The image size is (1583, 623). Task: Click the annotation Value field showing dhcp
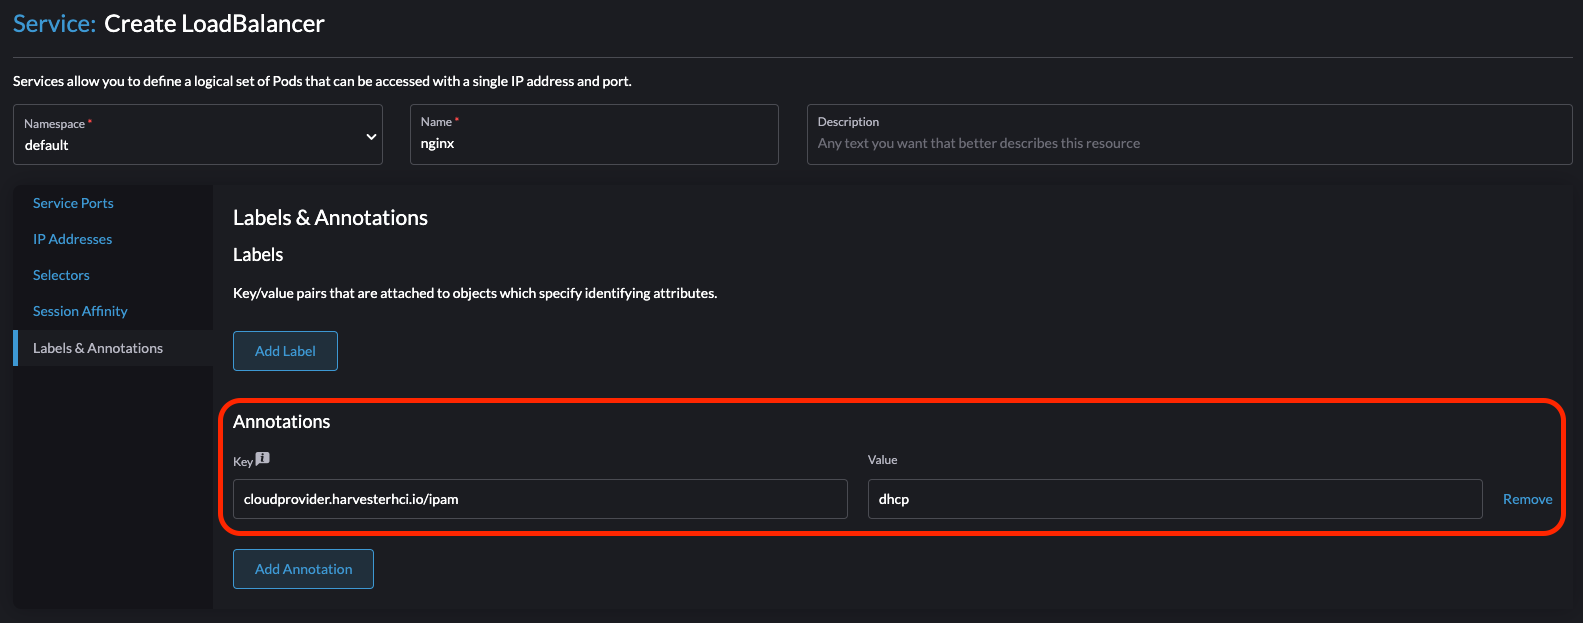(x=1175, y=498)
